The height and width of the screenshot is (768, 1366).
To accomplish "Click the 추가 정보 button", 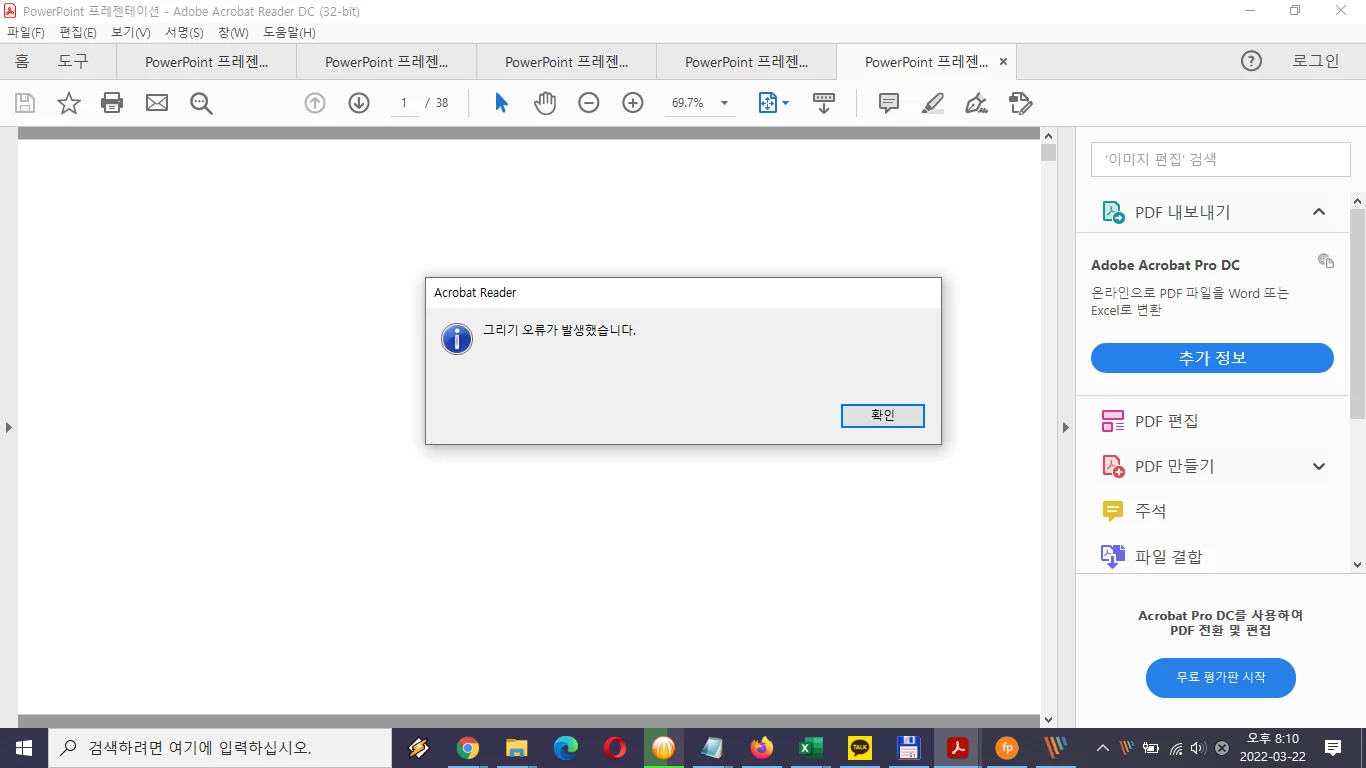I will tap(1212, 358).
